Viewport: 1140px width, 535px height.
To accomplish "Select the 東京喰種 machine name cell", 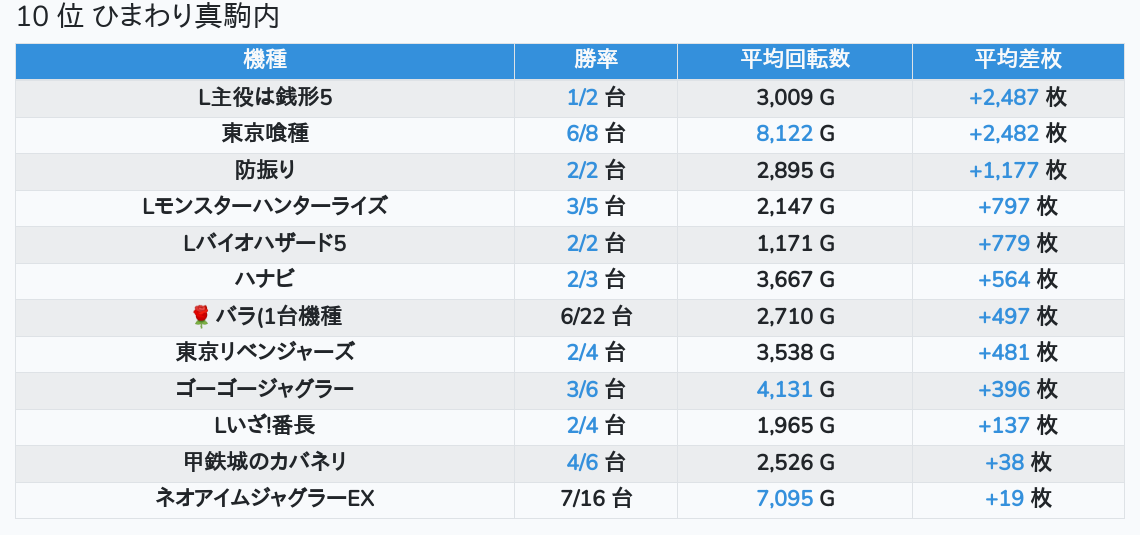I will click(x=265, y=134).
